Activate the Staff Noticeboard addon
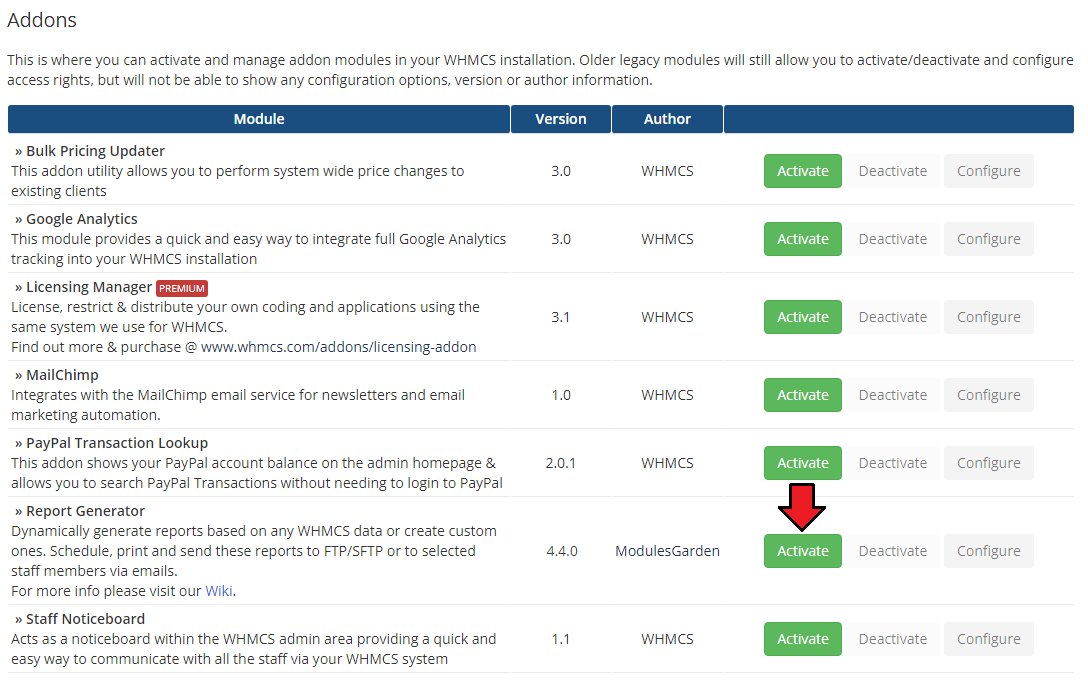Viewport: 1088px width, 682px height. pos(803,639)
